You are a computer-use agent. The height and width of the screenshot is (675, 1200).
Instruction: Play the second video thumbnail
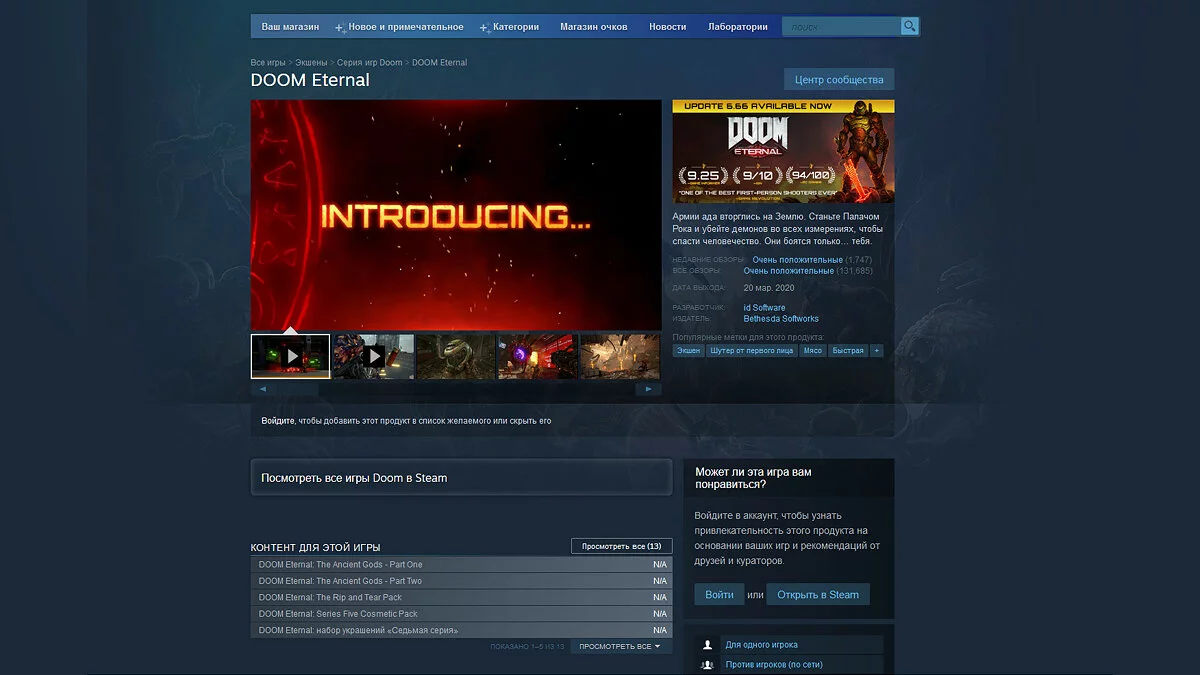pos(373,356)
